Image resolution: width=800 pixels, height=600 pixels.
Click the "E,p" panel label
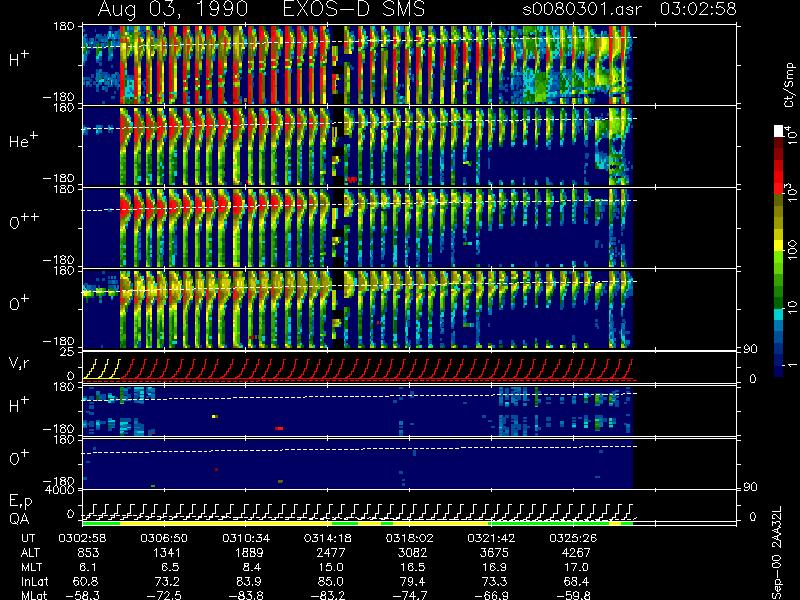click(21, 502)
